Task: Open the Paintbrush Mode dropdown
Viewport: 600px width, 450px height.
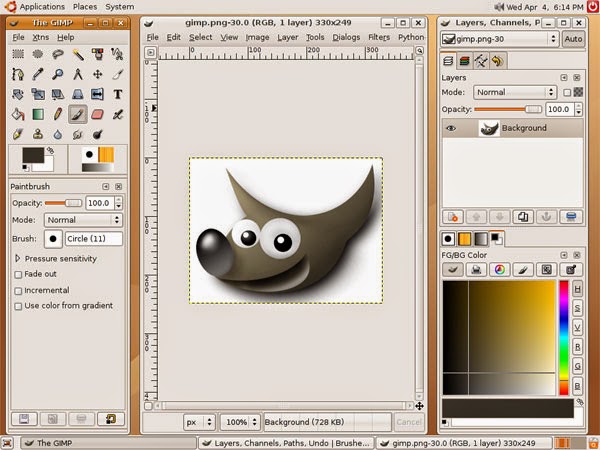Action: click(83, 220)
